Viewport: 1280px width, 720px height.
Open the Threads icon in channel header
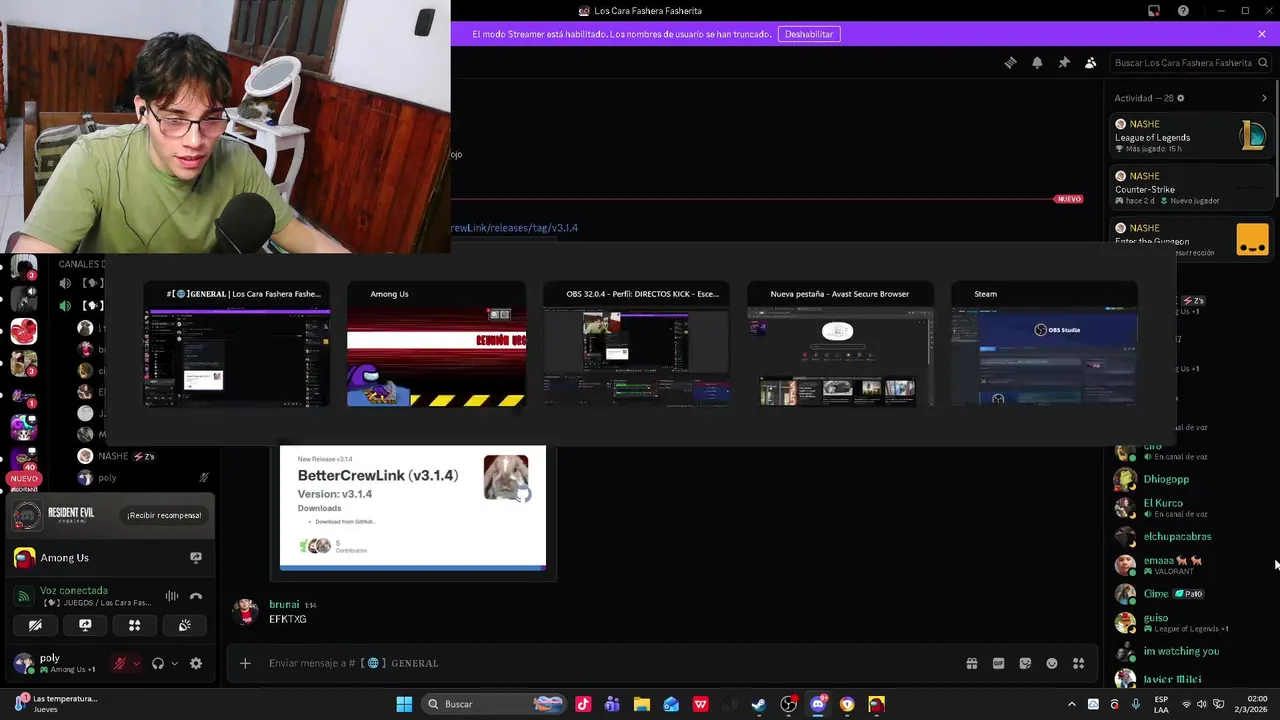1010,62
